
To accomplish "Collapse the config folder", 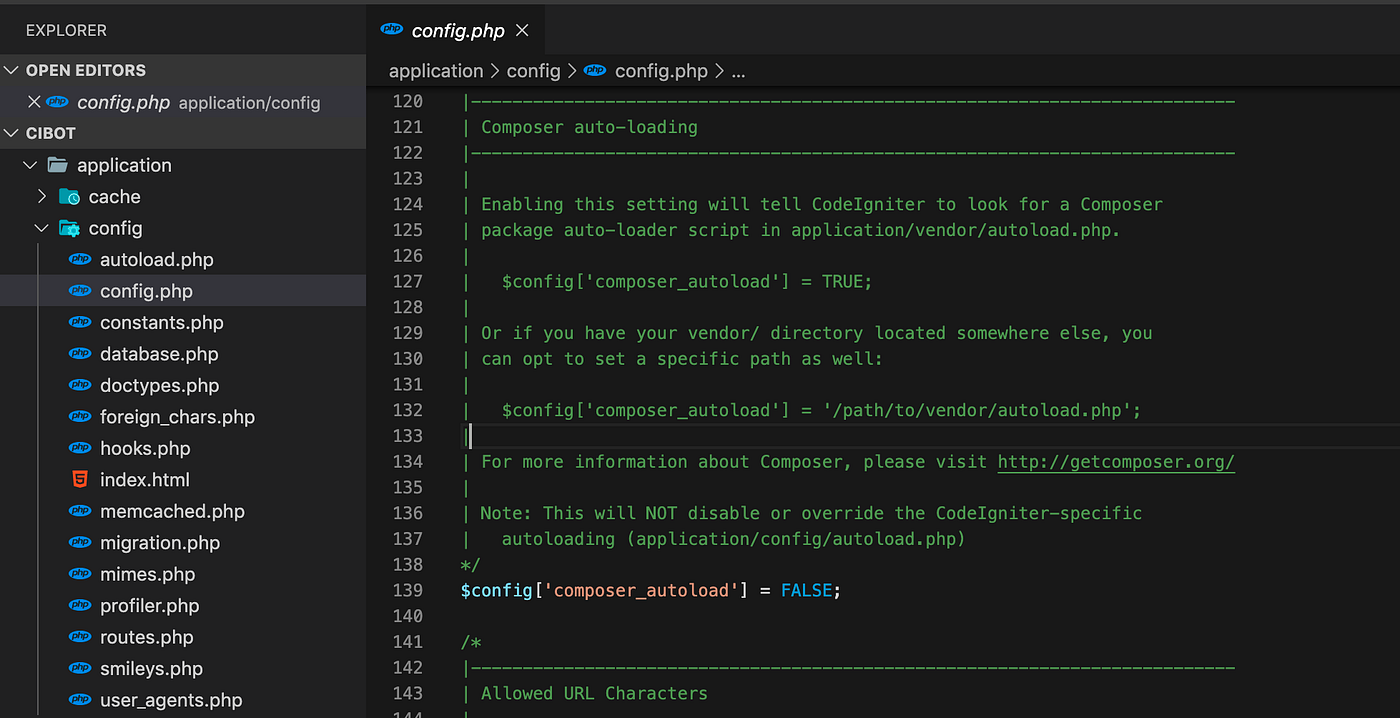I will (x=41, y=228).
